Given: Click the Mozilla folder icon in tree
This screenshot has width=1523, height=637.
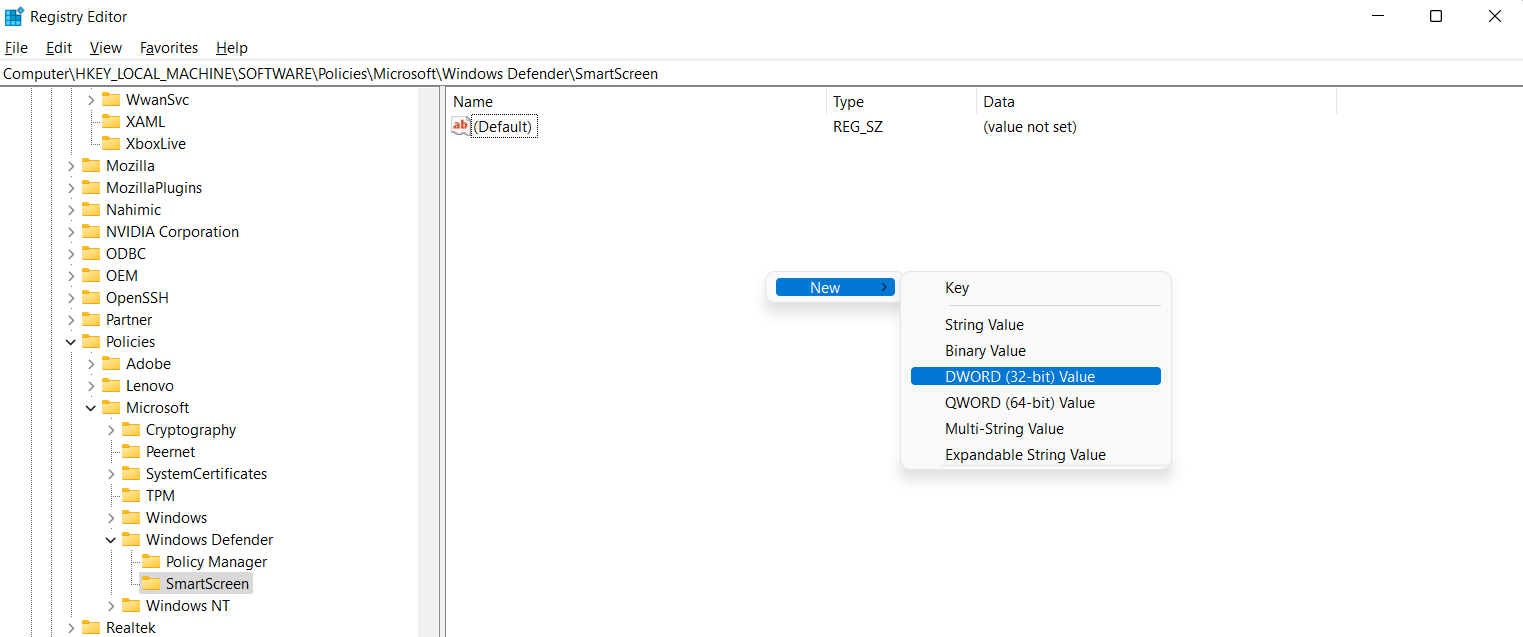Looking at the screenshot, I should (91, 166).
